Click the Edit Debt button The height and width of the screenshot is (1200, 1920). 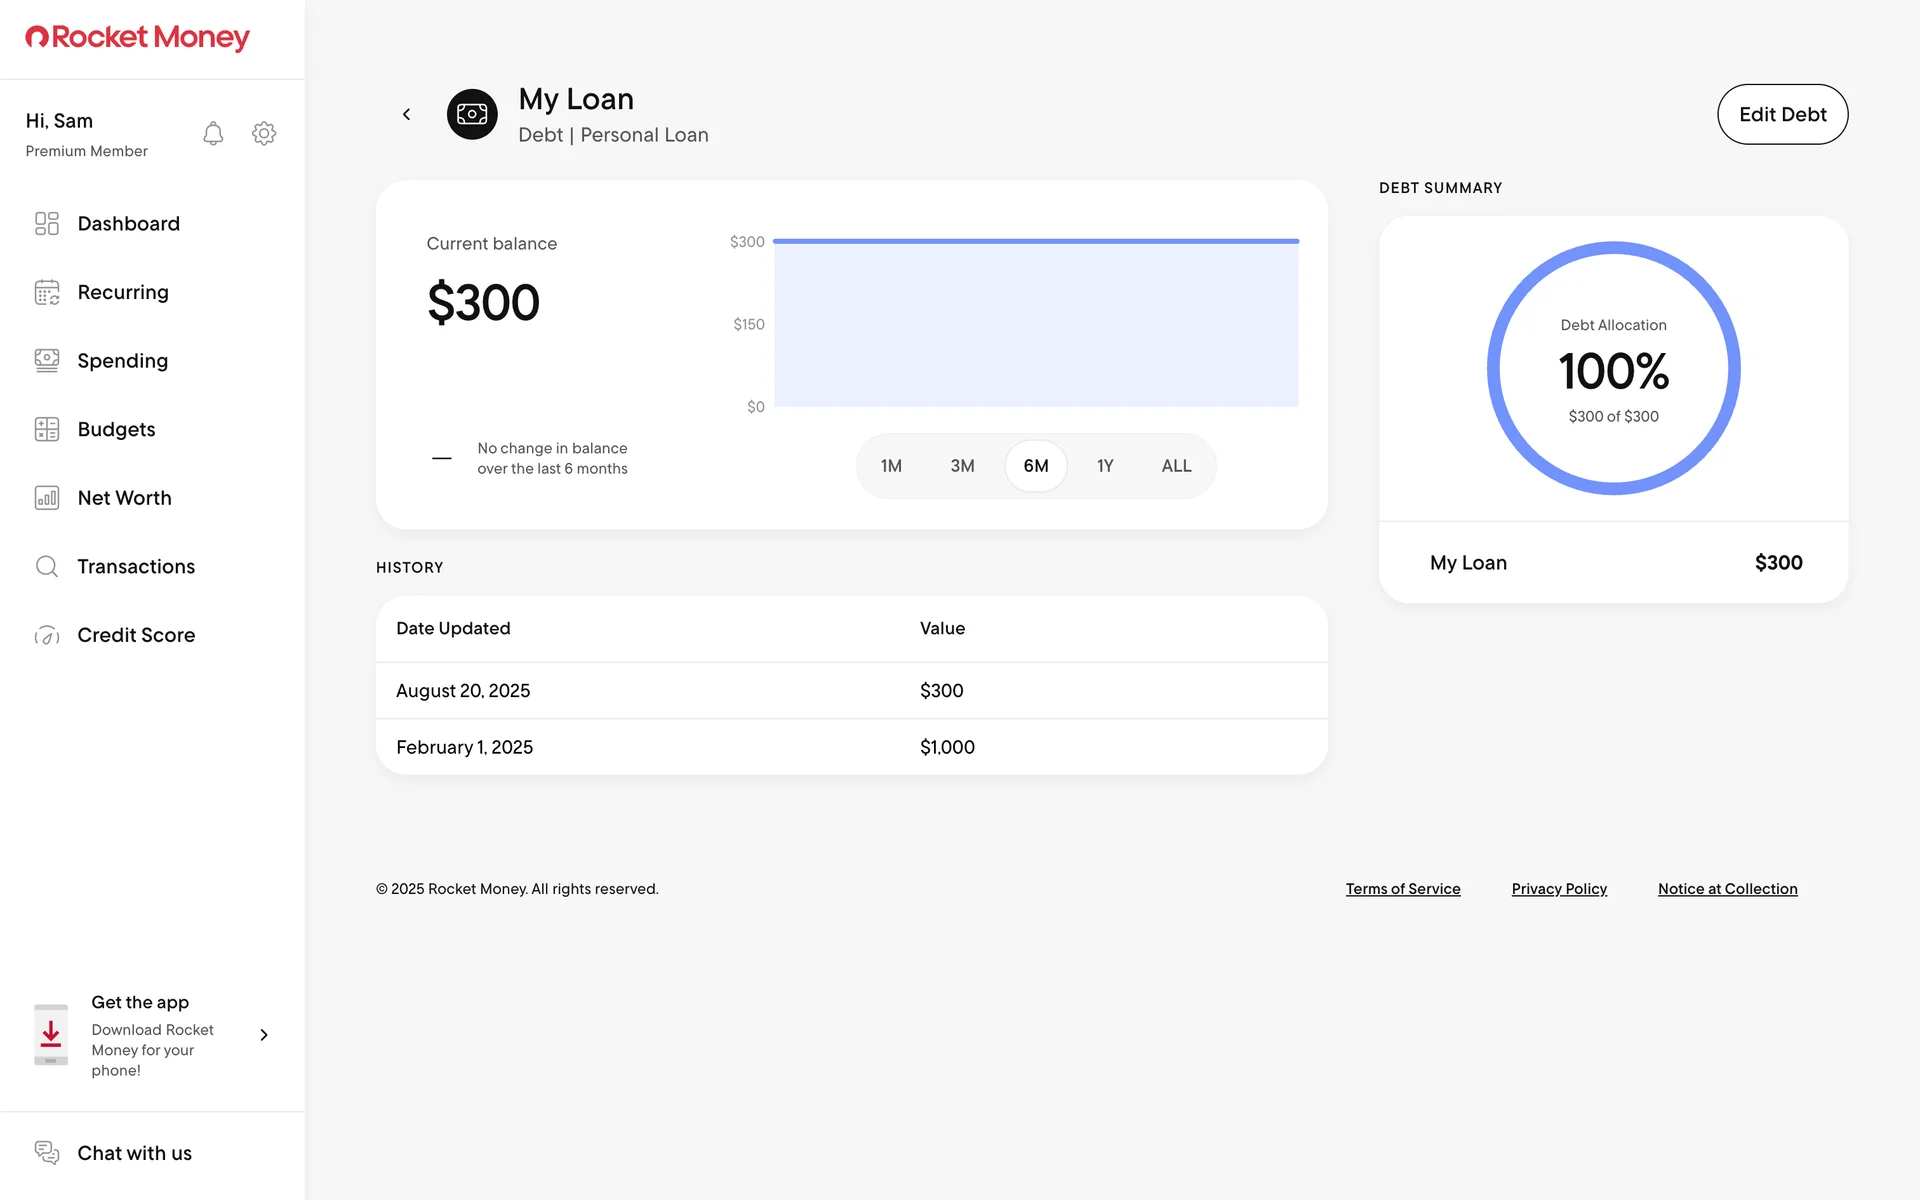coord(1782,114)
